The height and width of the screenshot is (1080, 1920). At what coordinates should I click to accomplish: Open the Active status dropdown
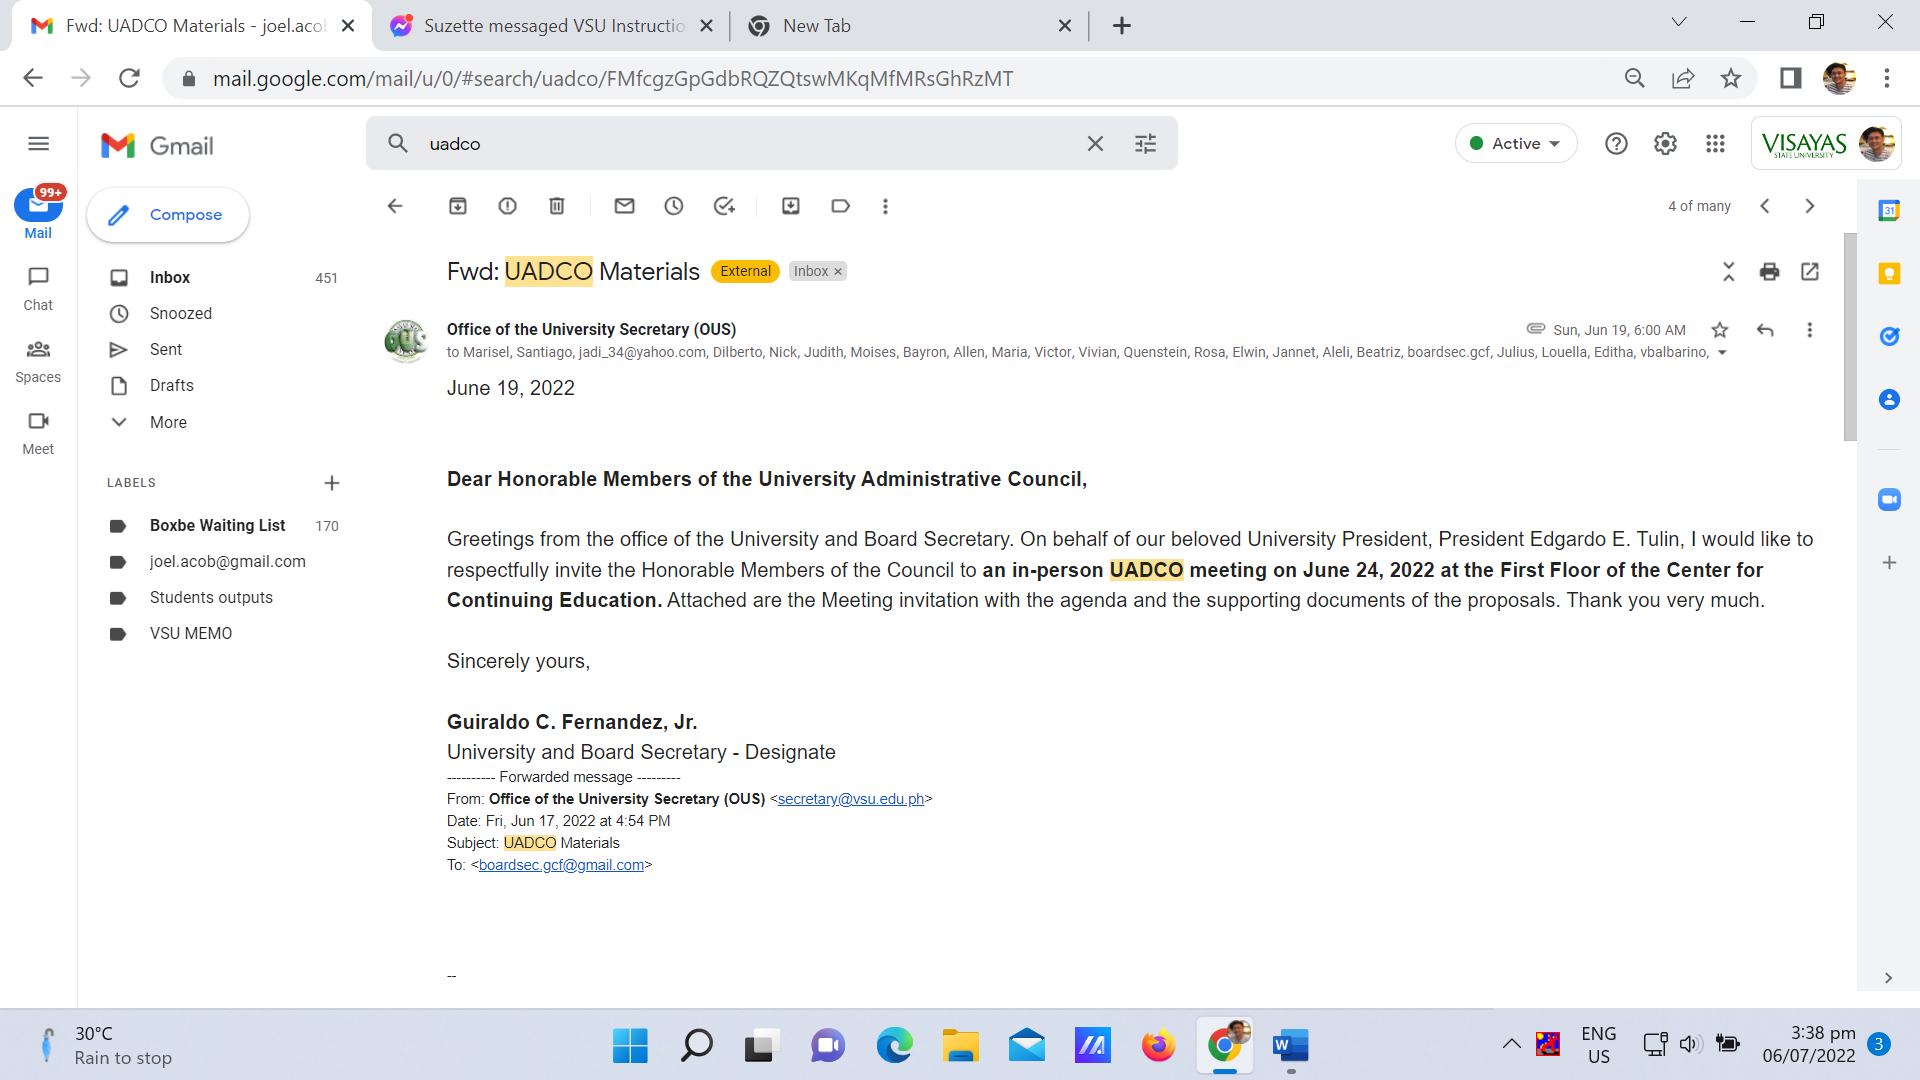pos(1516,144)
